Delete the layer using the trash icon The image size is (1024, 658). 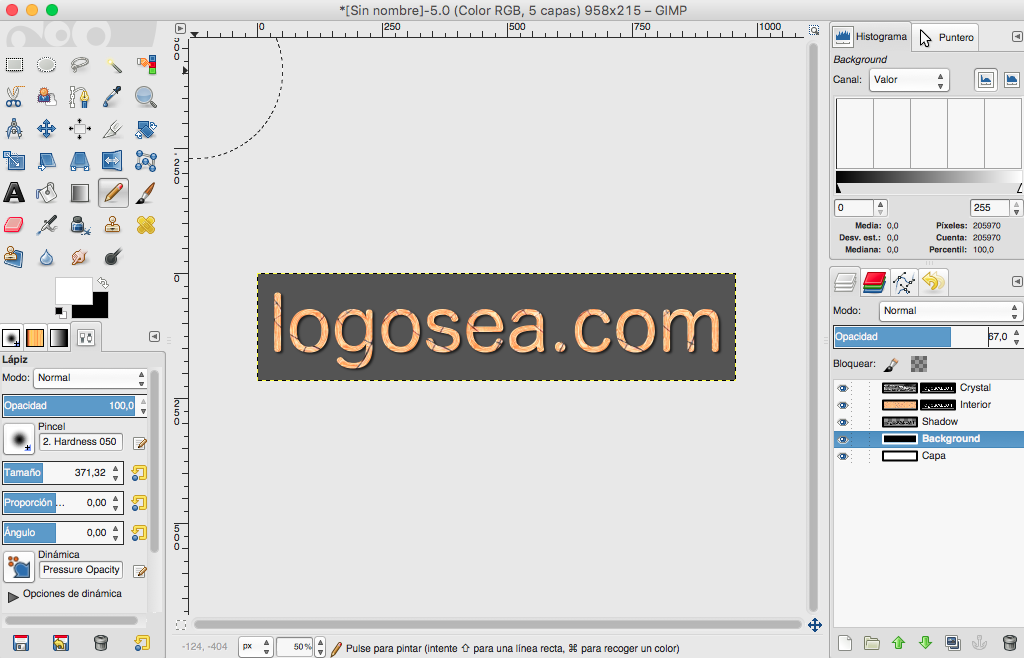pos(1010,643)
